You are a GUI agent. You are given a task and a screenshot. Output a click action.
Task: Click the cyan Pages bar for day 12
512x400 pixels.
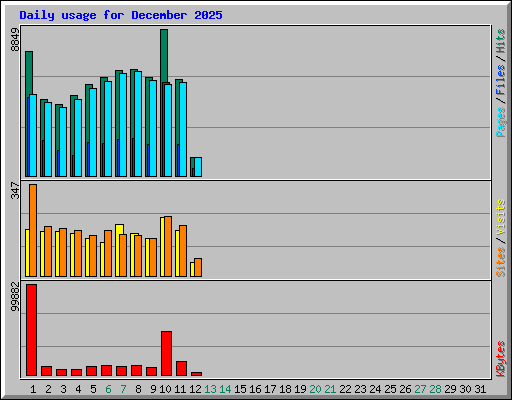point(198,167)
